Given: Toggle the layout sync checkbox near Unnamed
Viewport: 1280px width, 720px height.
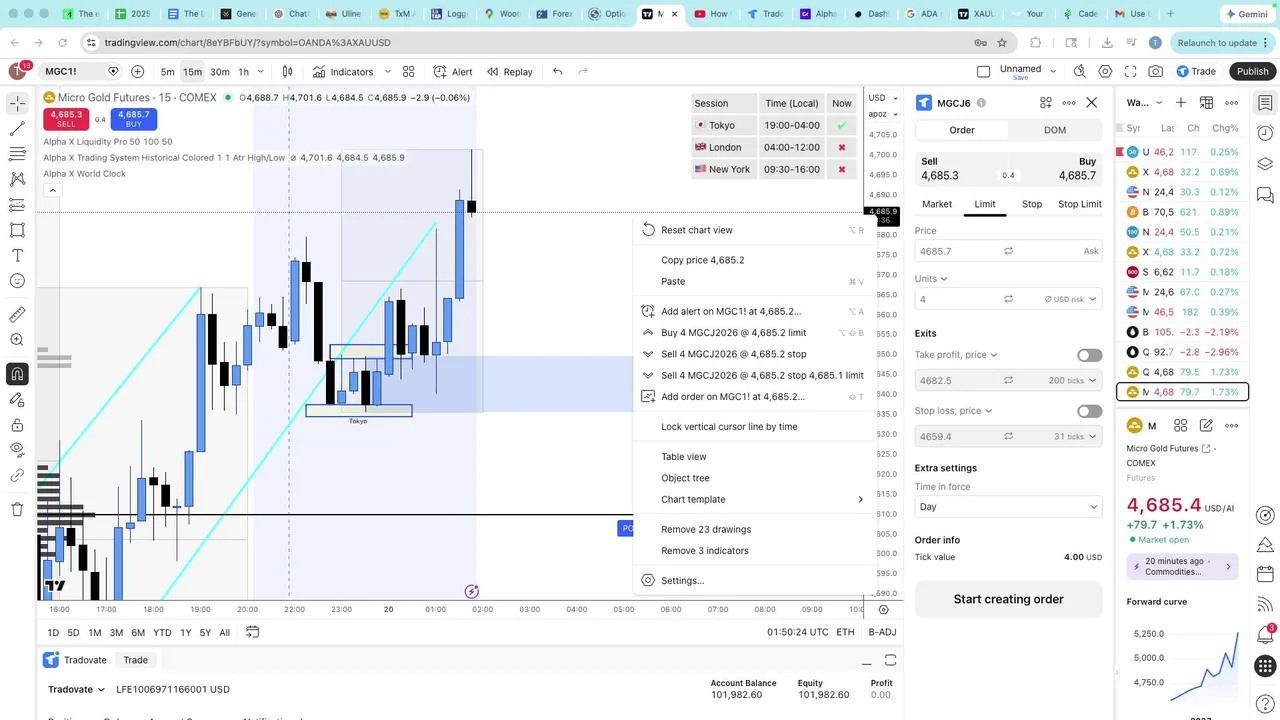Looking at the screenshot, I should pyautogui.click(x=983, y=72).
